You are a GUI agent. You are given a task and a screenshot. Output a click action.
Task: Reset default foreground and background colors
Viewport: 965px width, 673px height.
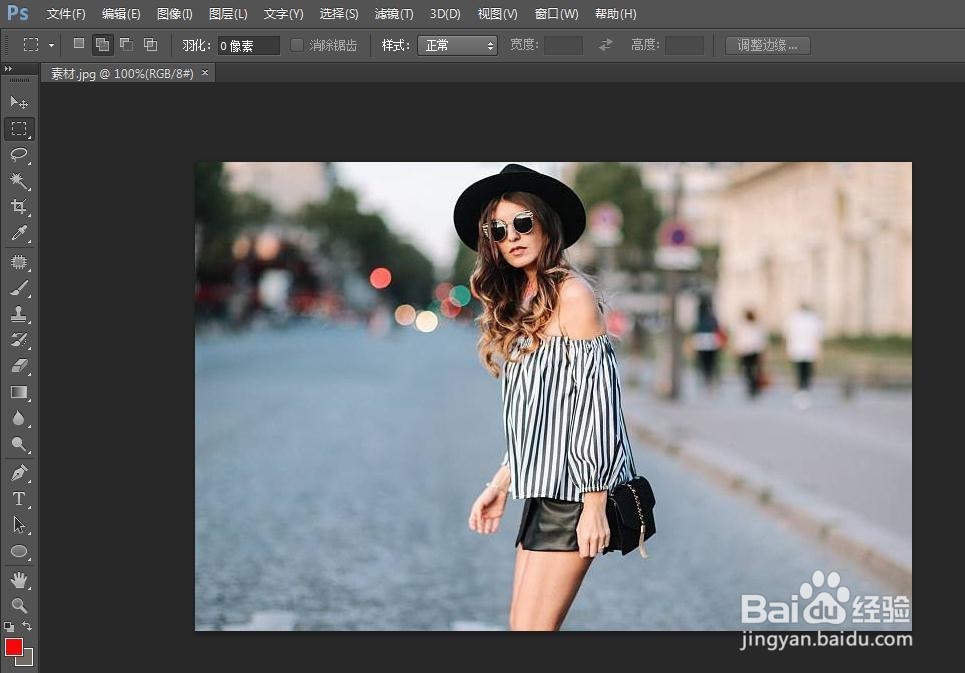point(9,627)
